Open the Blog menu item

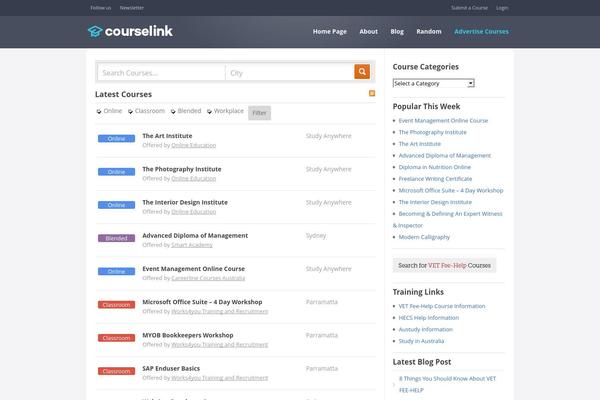pyautogui.click(x=397, y=32)
